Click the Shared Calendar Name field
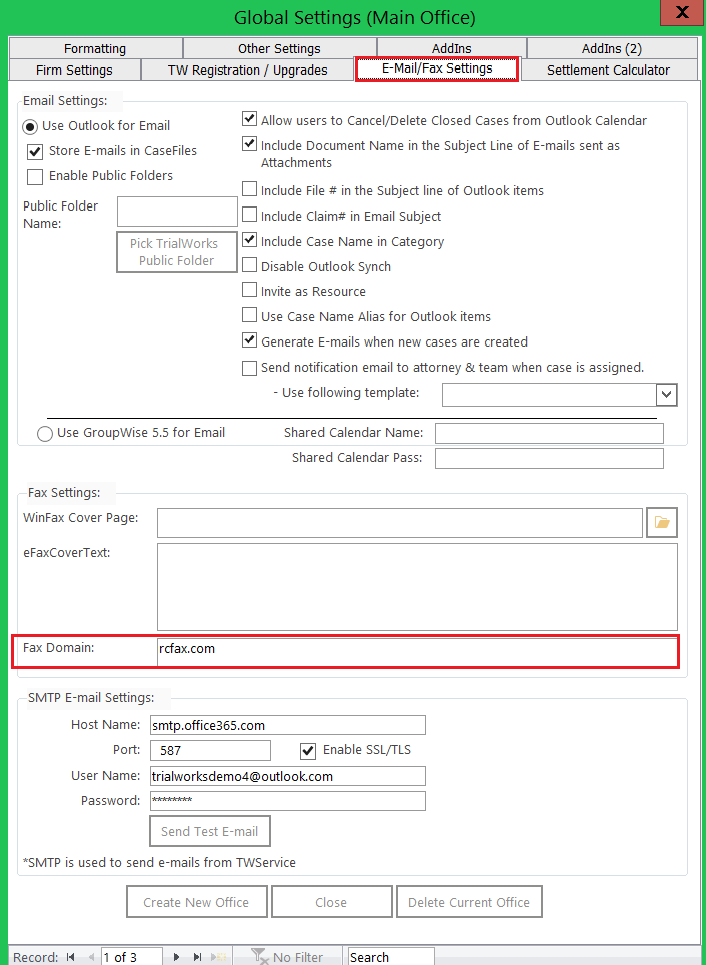 (x=549, y=433)
